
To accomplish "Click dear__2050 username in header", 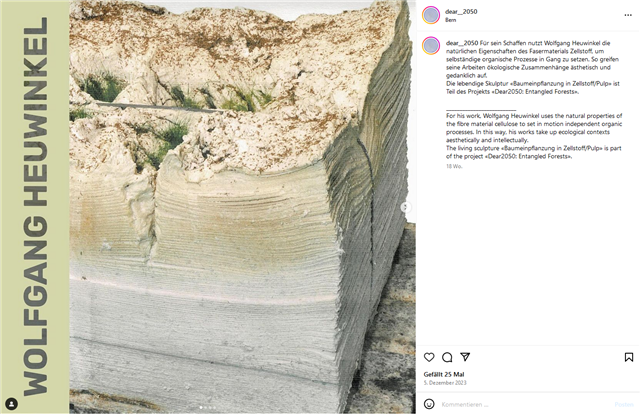I will coord(461,11).
